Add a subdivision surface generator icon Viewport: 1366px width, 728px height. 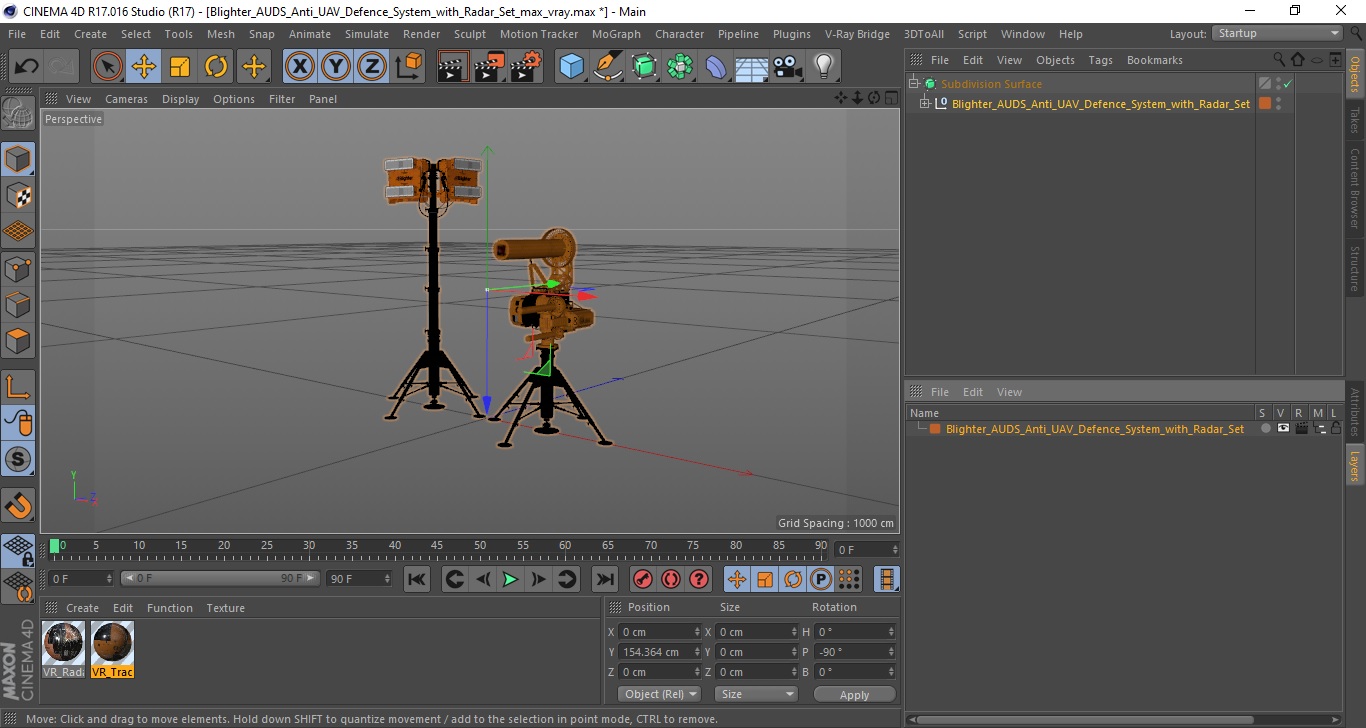click(x=644, y=67)
